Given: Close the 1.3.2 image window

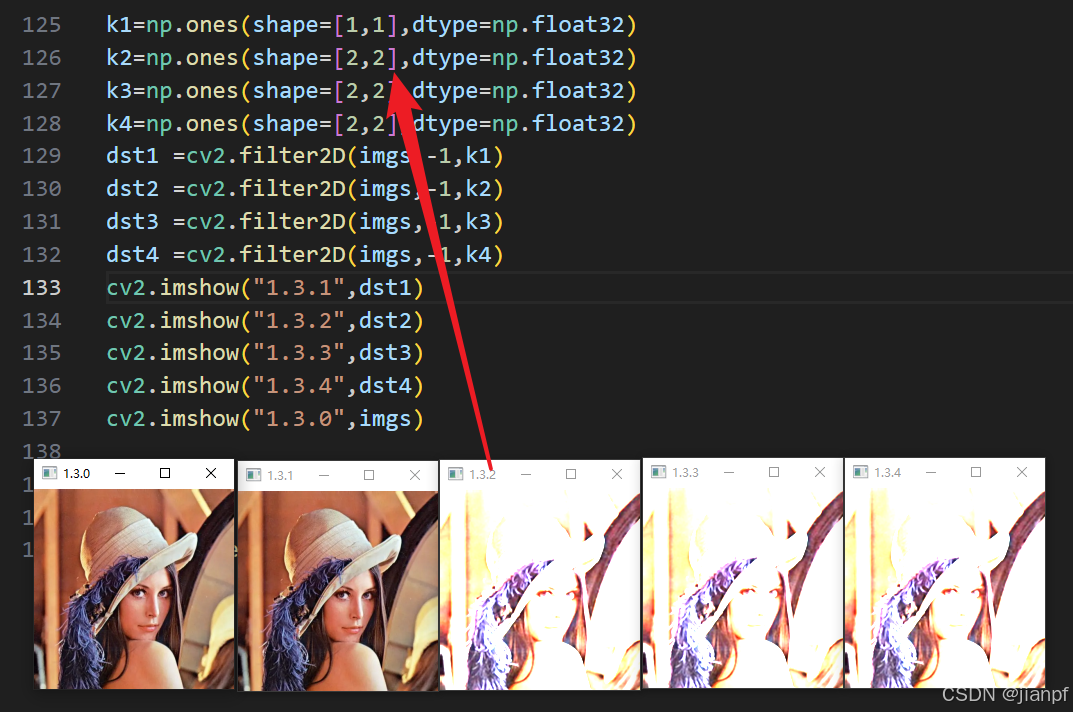Looking at the screenshot, I should 617,474.
